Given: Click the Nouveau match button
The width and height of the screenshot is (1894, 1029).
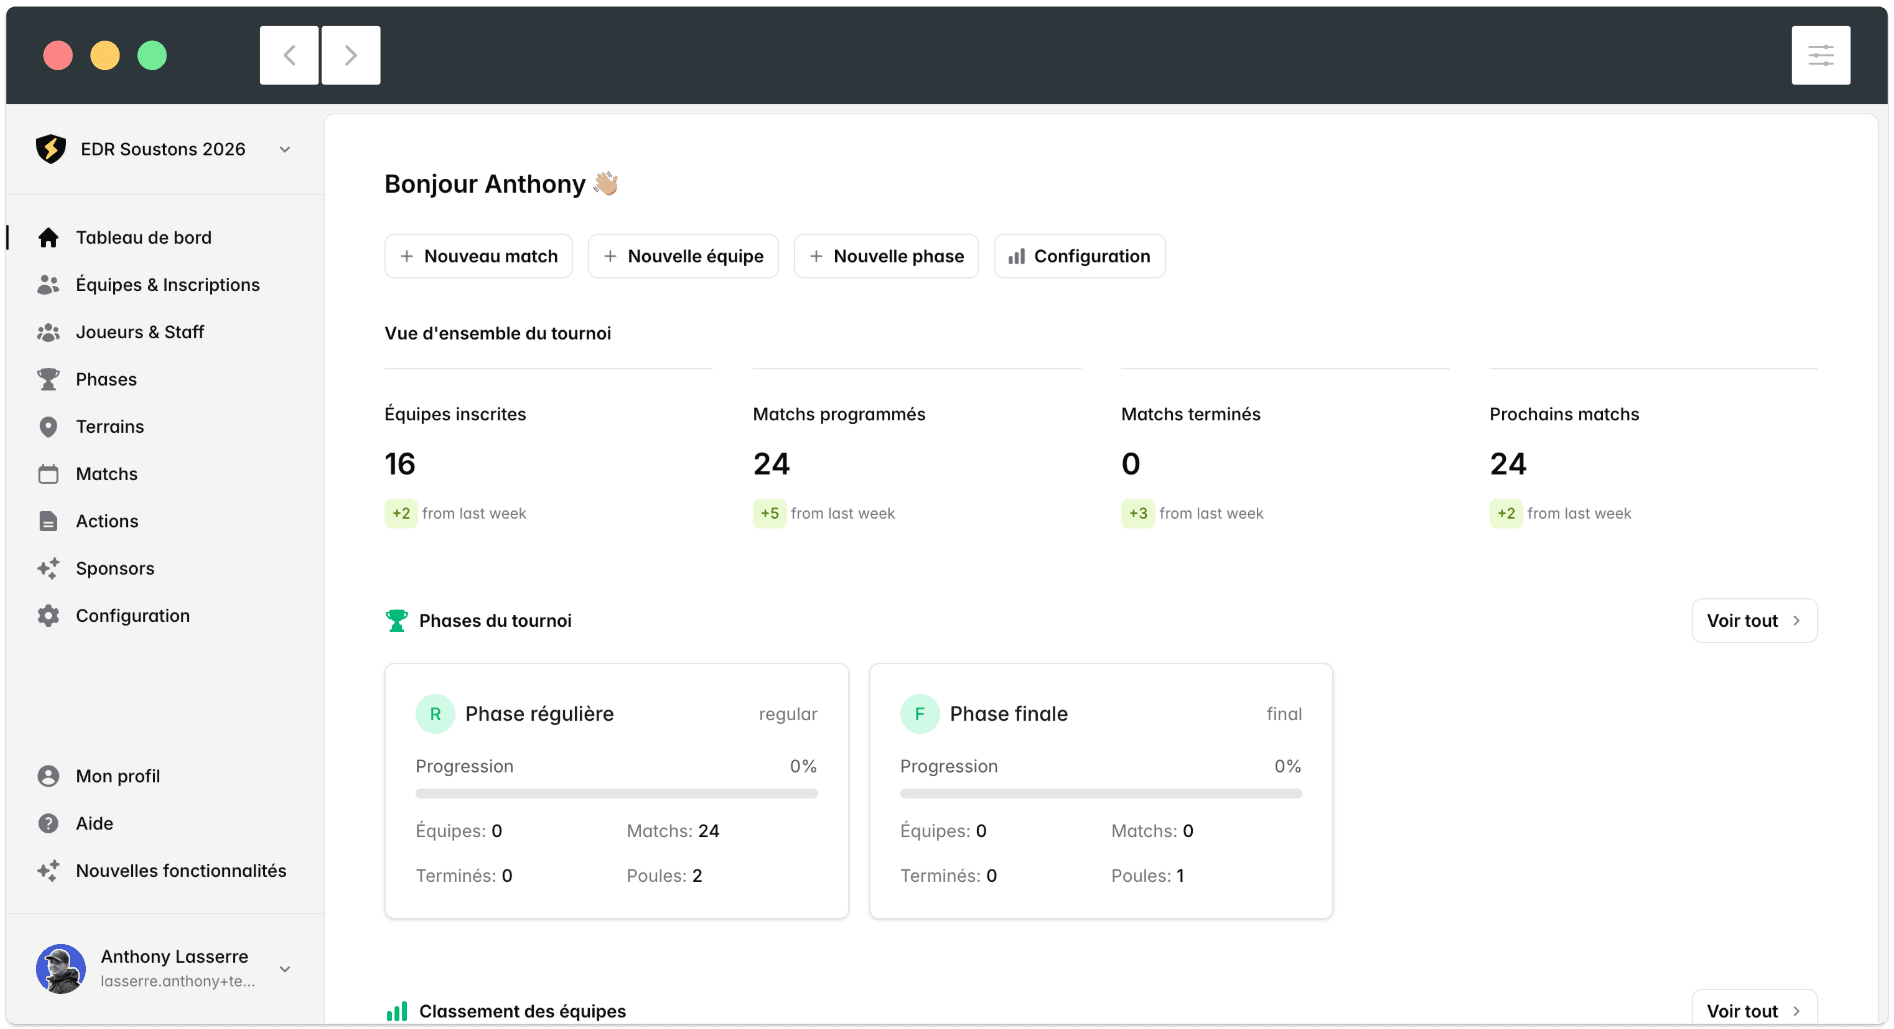Looking at the screenshot, I should [x=478, y=256].
